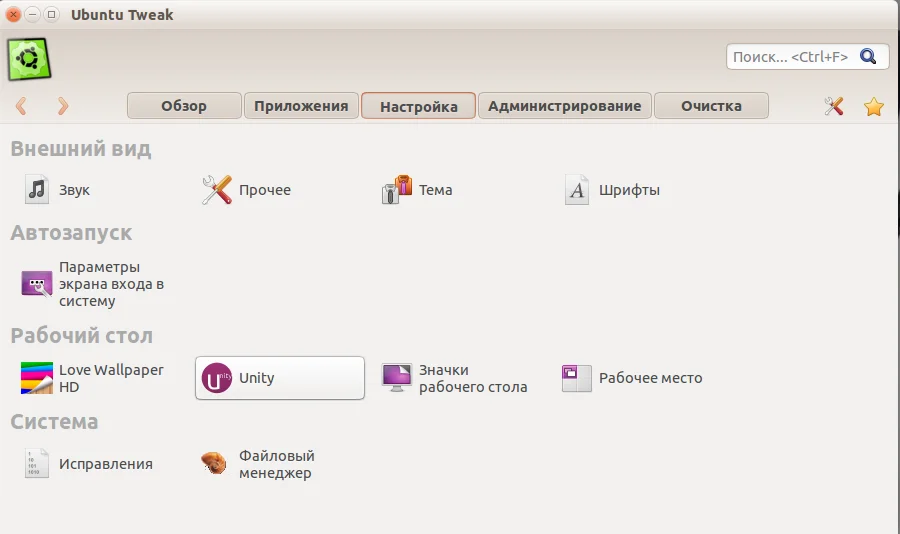
Task: Click the Шрифты label
Action: [x=630, y=190]
